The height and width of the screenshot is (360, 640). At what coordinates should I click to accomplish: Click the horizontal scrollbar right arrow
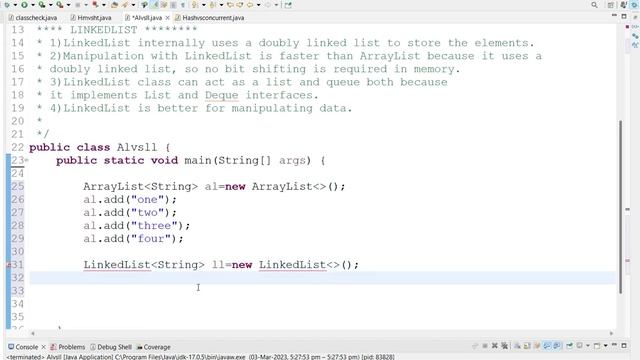coord(611,333)
